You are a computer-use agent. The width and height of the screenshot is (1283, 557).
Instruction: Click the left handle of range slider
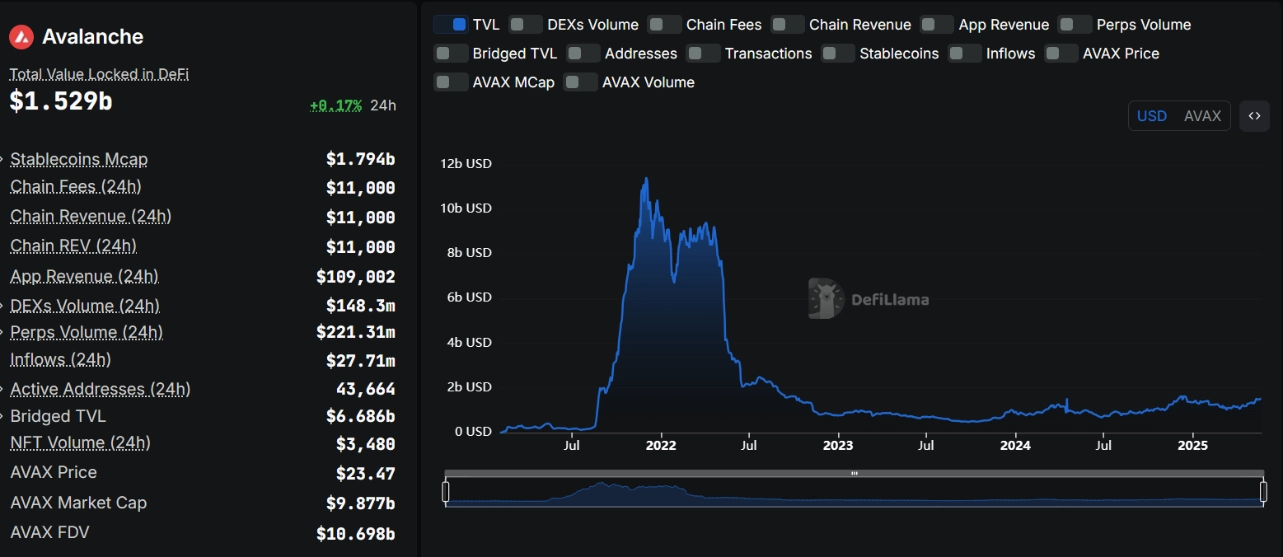pos(446,491)
